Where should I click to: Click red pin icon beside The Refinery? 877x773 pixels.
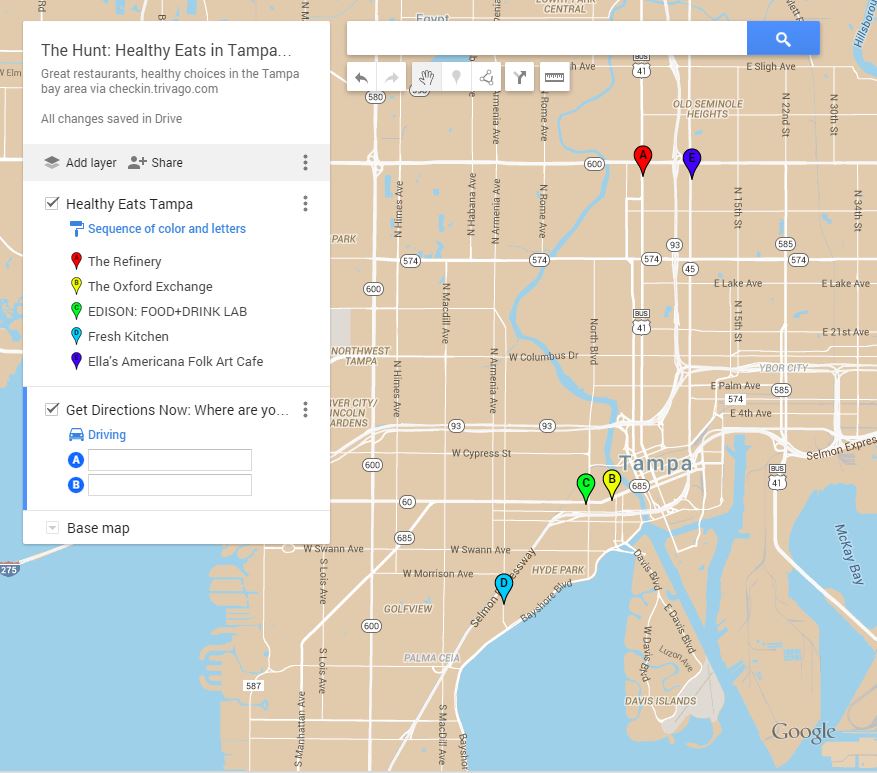[x=77, y=261]
